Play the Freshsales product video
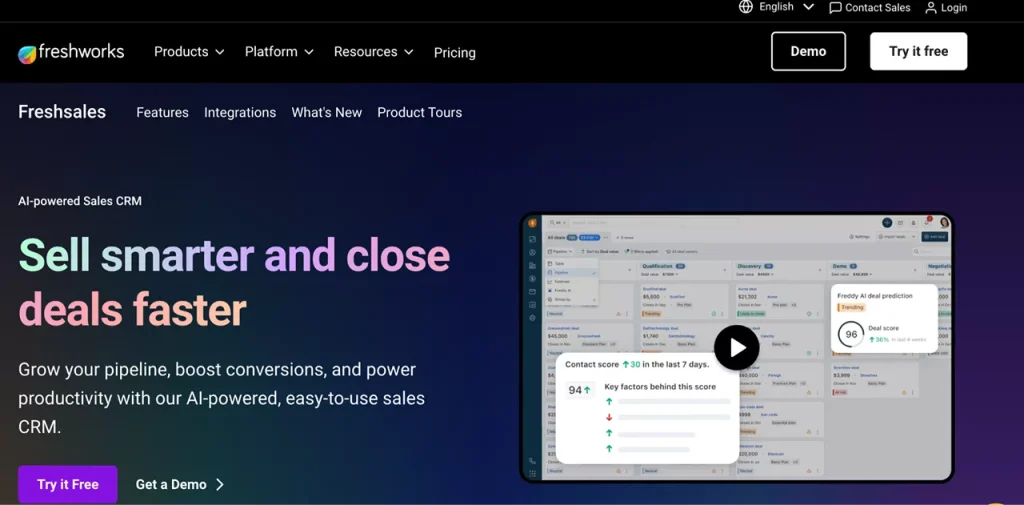 click(x=737, y=348)
